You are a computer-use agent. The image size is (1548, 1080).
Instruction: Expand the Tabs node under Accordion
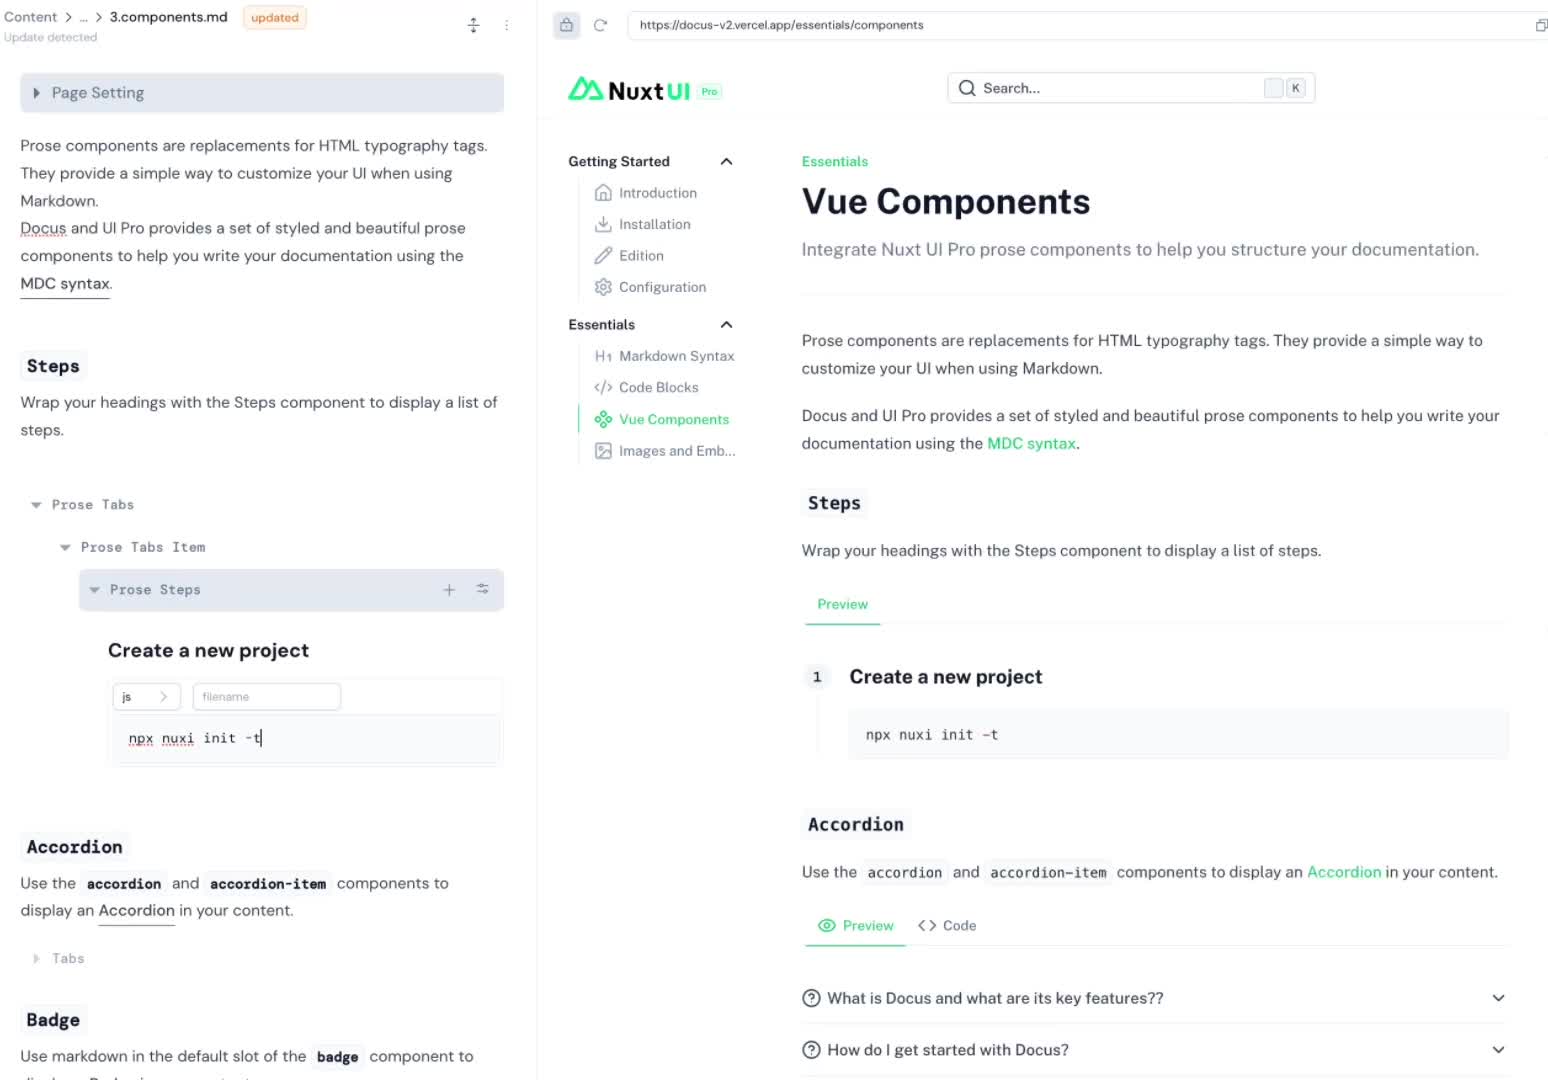pyautogui.click(x=36, y=959)
